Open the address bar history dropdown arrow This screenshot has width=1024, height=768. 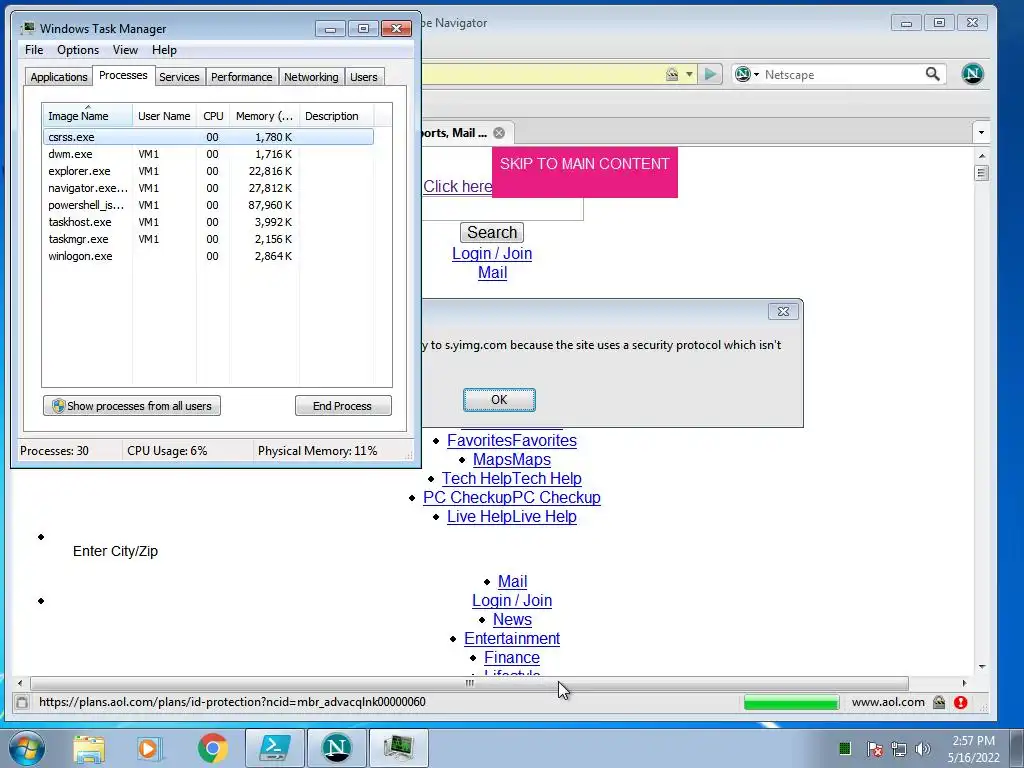tap(689, 74)
